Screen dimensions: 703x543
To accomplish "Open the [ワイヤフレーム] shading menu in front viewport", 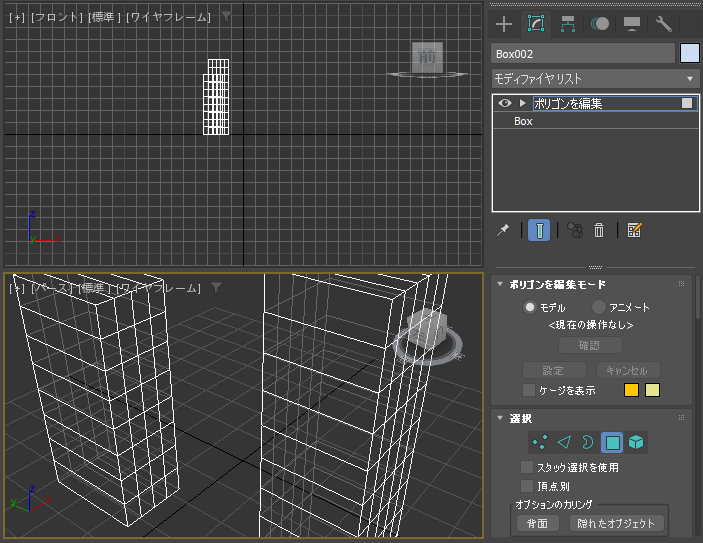I will [169, 17].
